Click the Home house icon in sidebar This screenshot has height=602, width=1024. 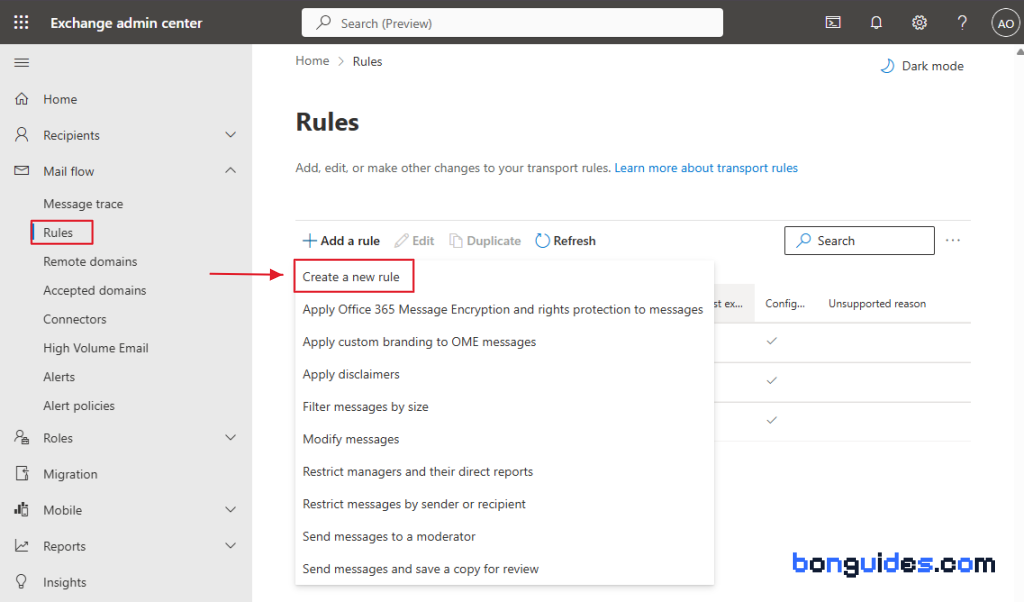22,99
